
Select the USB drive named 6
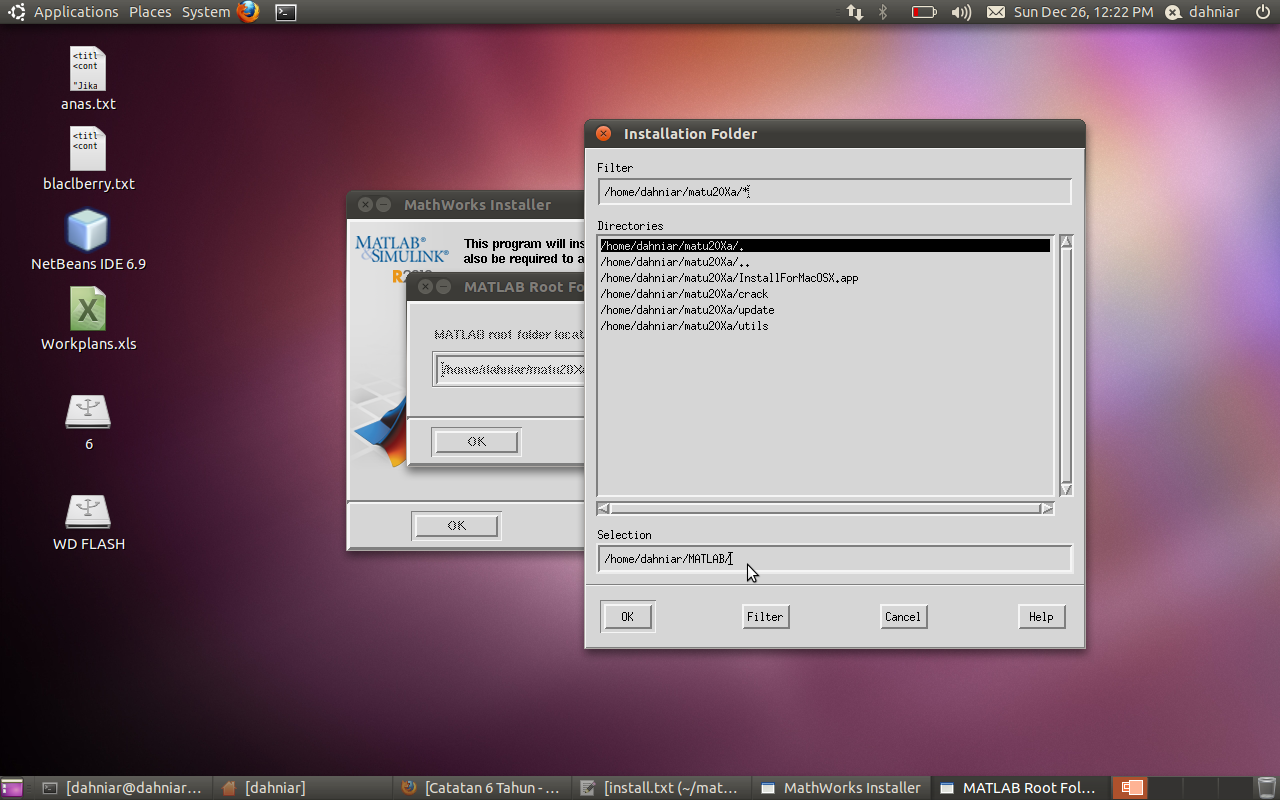[88, 421]
